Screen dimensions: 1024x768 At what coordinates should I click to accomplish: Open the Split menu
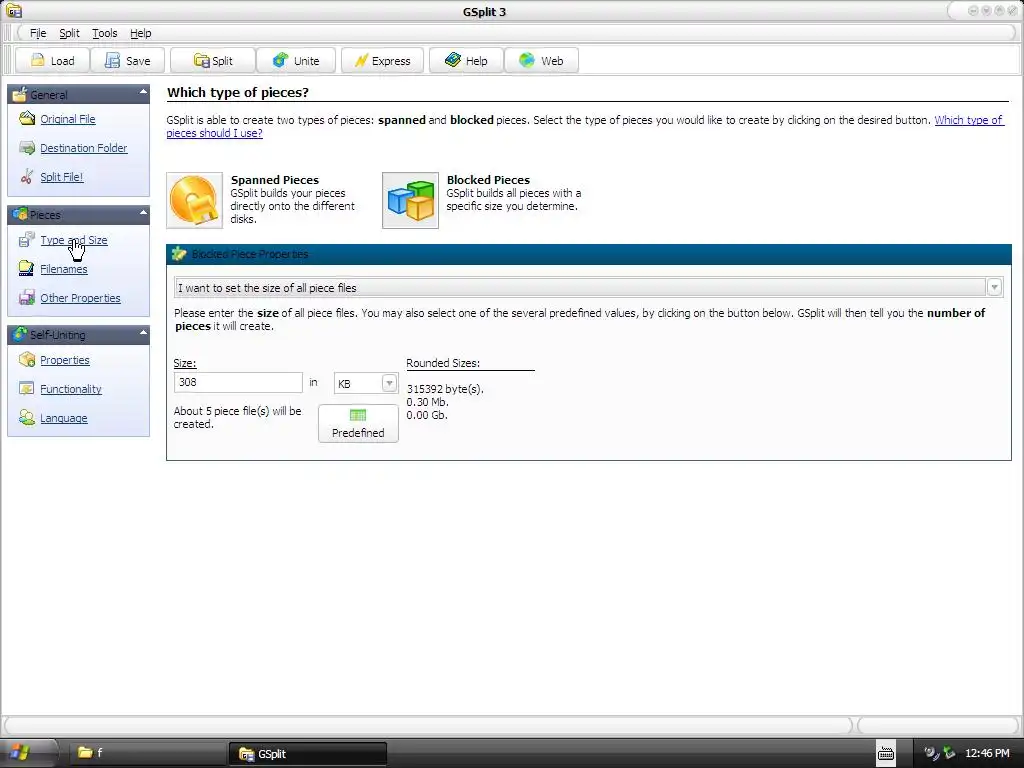coord(69,33)
